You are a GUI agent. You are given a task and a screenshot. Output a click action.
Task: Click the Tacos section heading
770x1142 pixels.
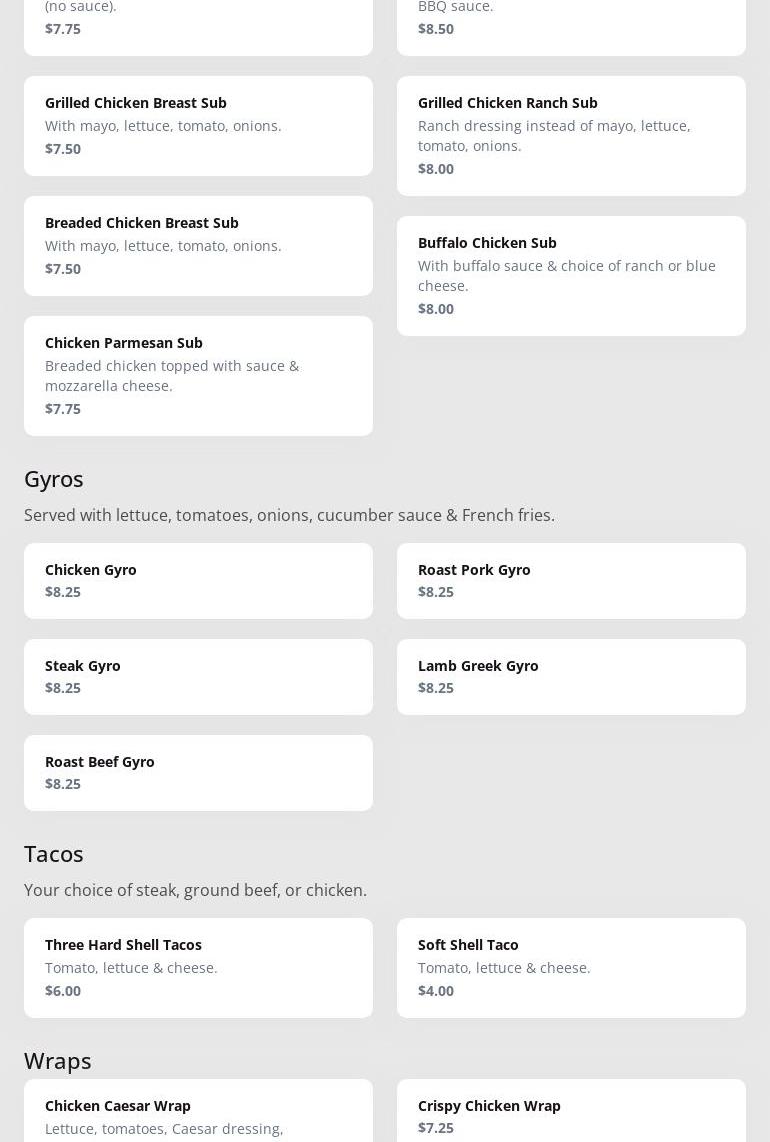(54, 854)
